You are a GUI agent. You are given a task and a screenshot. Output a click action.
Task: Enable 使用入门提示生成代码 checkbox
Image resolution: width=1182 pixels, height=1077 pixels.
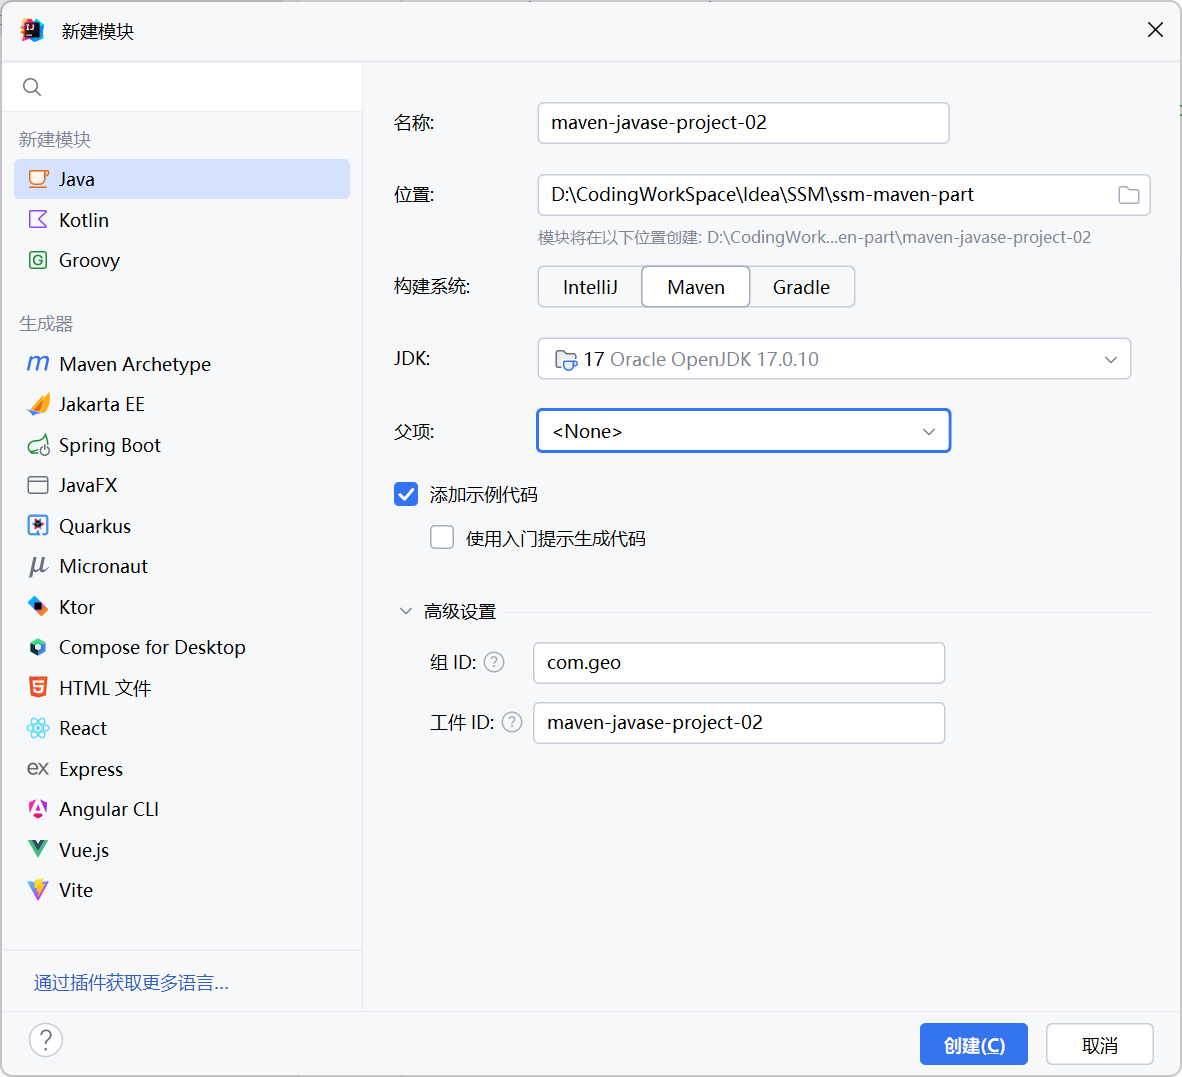442,538
